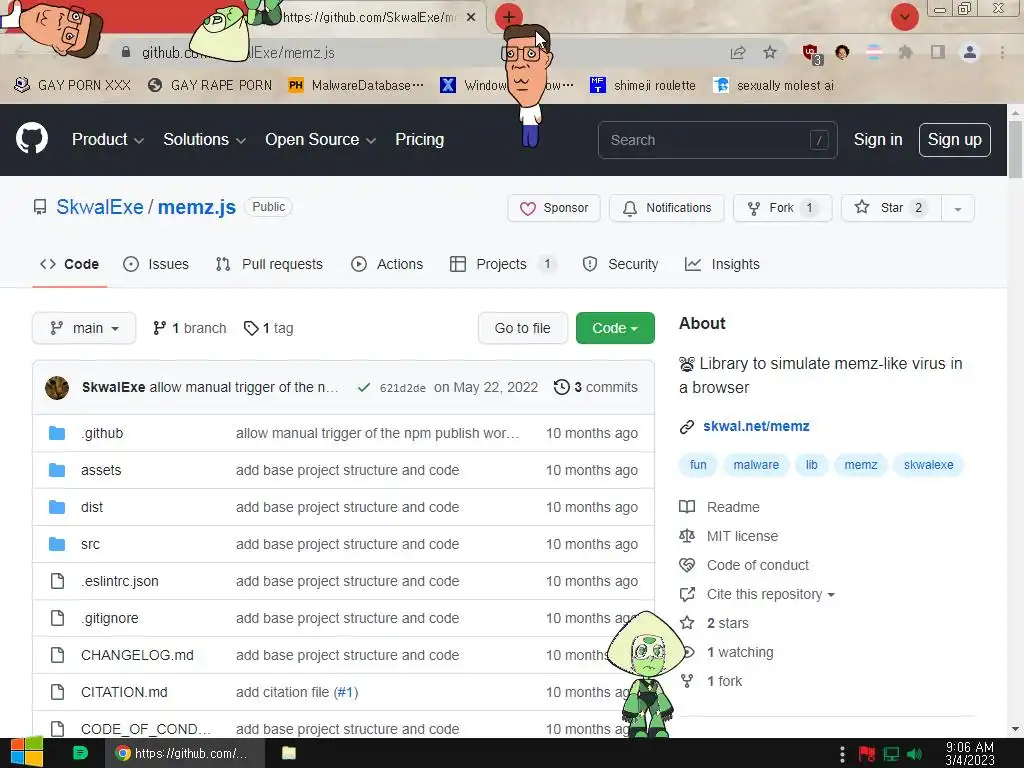The image size is (1024, 768).
Task: Switch to the Actions tab
Action: 387,264
